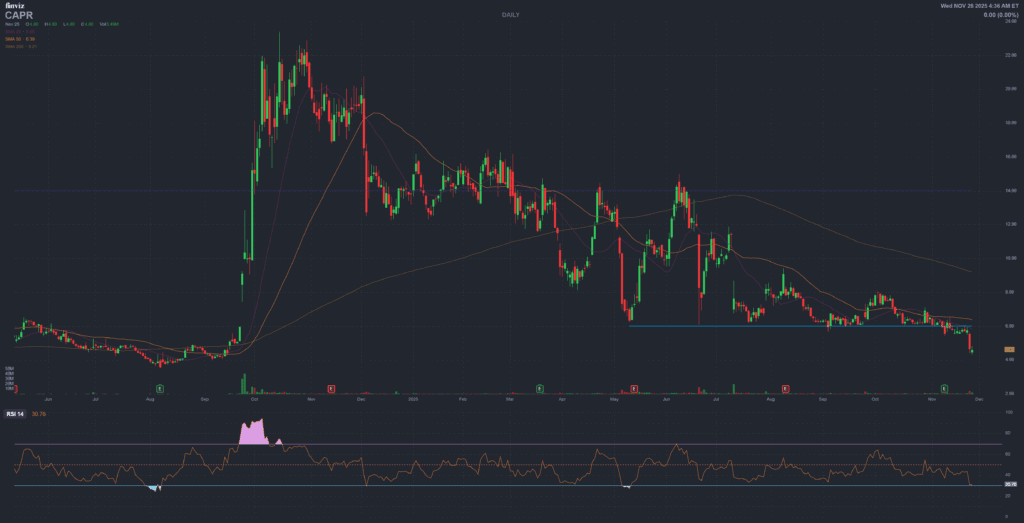Click the red earnings marker near August 2025
Image resolution: width=1024 pixels, height=523 pixels.
point(785,386)
